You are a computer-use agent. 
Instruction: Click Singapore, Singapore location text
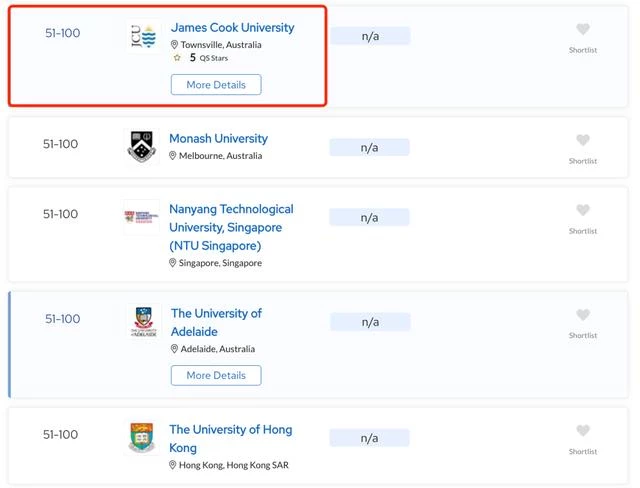[x=220, y=263]
